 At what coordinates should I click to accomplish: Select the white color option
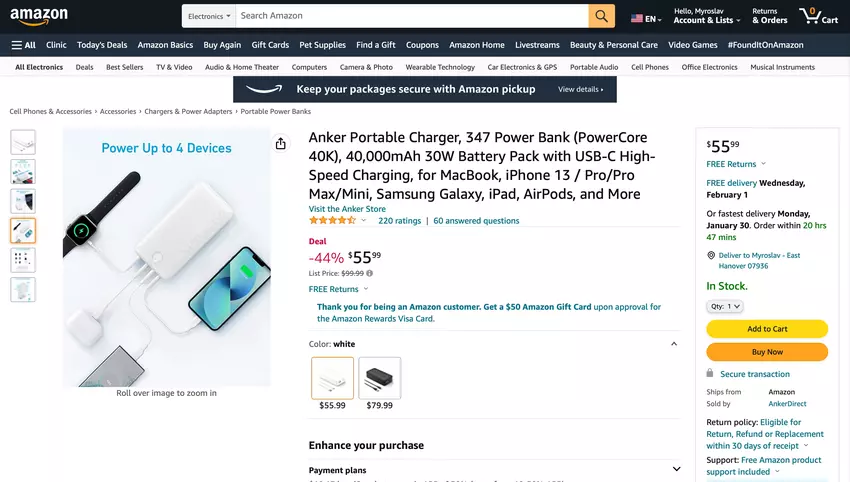pos(332,378)
